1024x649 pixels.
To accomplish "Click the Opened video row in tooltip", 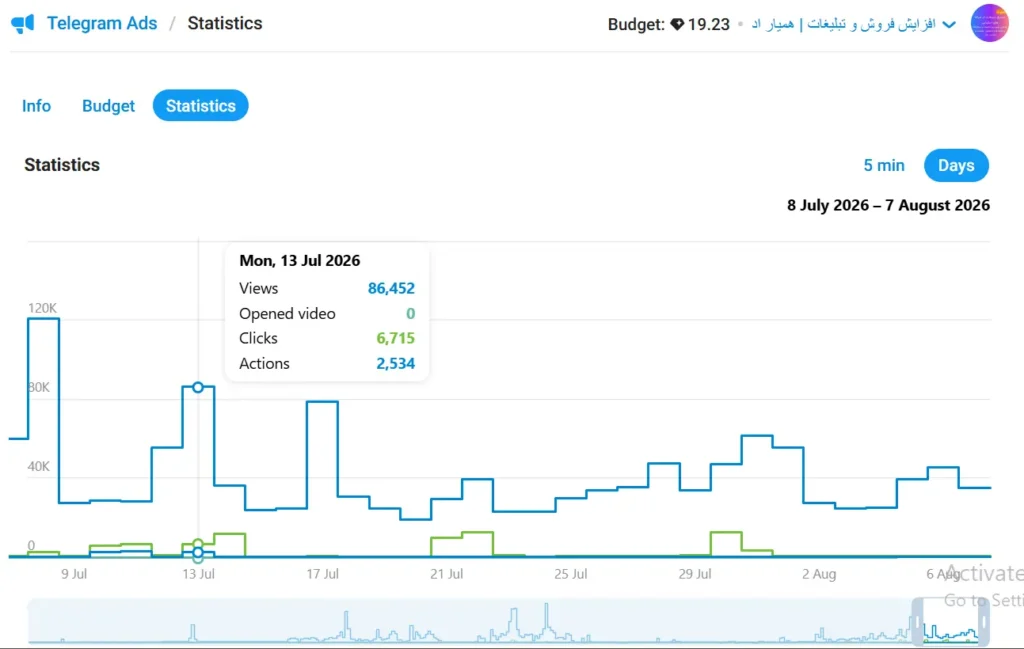I will (327, 313).
